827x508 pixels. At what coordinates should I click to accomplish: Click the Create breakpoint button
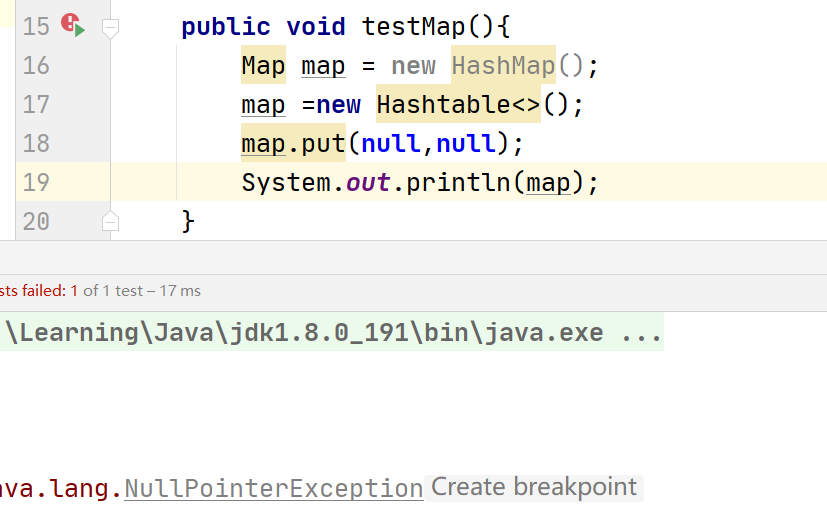(534, 487)
